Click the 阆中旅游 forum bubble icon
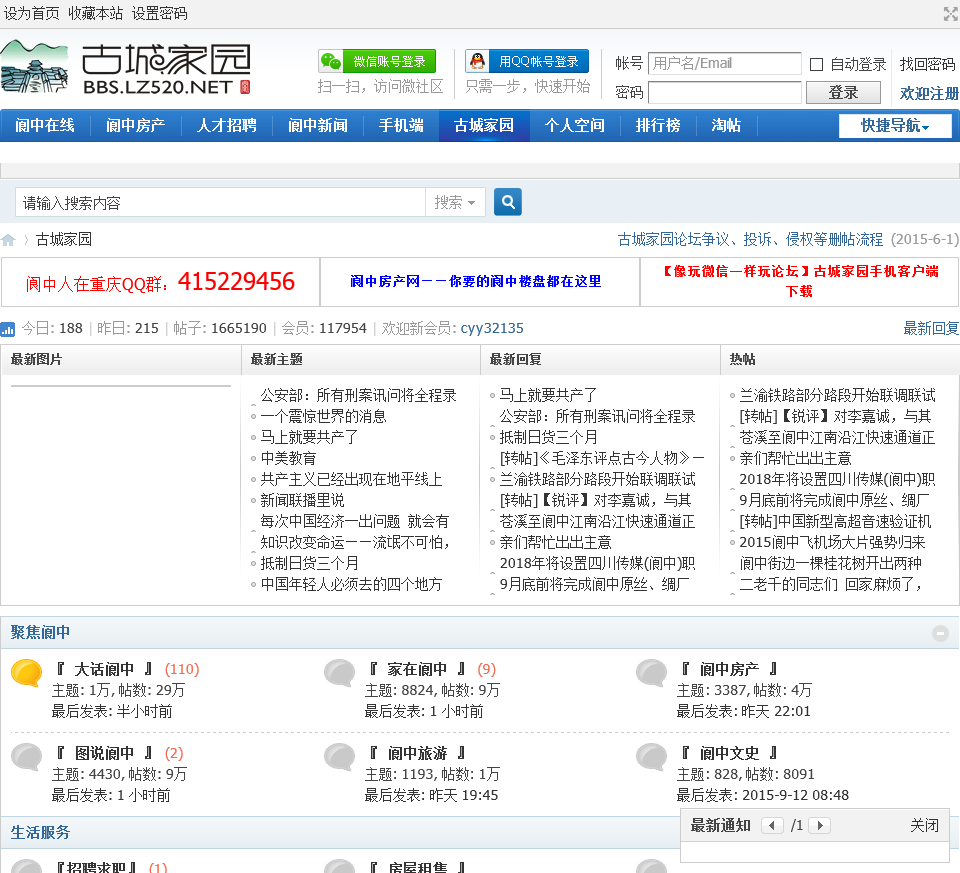Viewport: 960px width, 873px height. coord(340,757)
